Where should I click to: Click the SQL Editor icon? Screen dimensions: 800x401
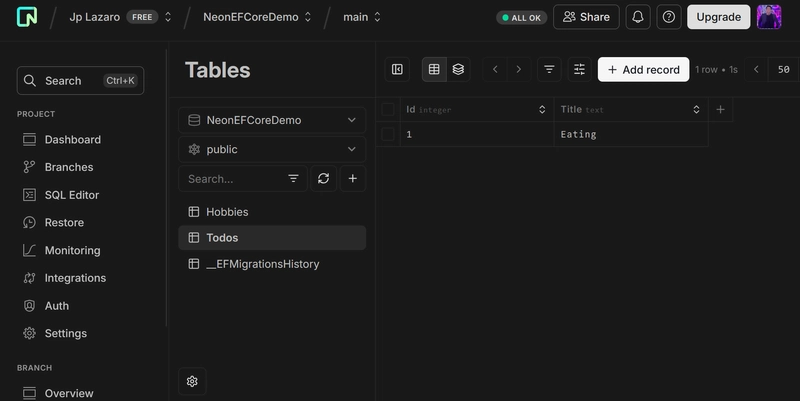[x=30, y=195]
